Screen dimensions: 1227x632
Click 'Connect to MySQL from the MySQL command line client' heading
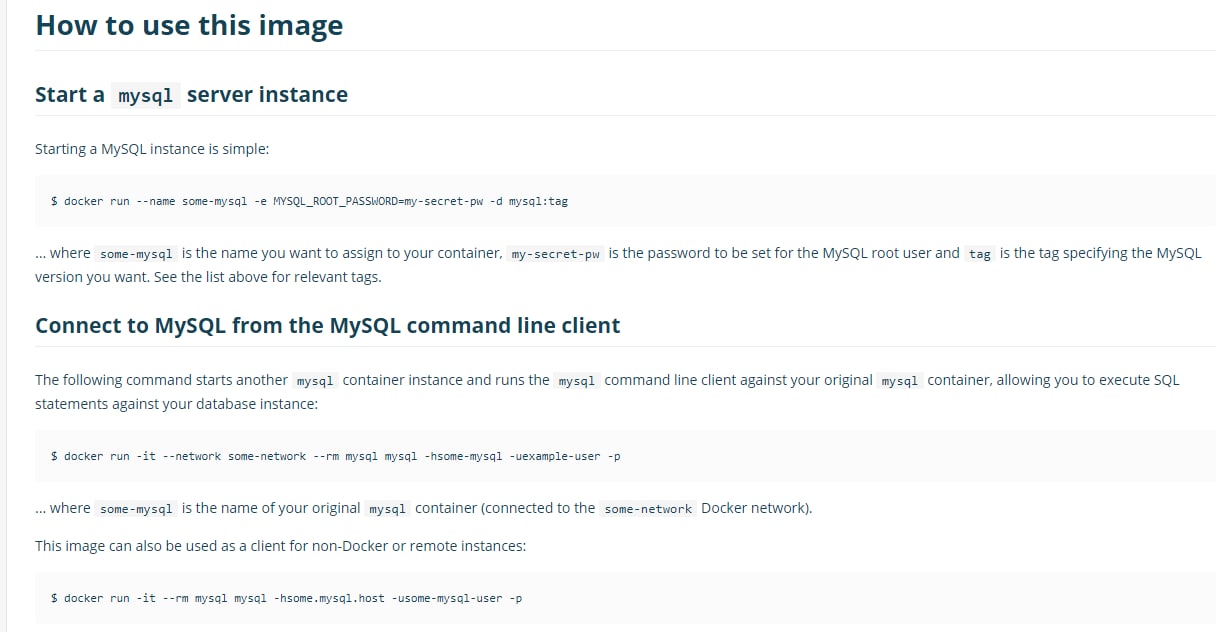(x=327, y=325)
